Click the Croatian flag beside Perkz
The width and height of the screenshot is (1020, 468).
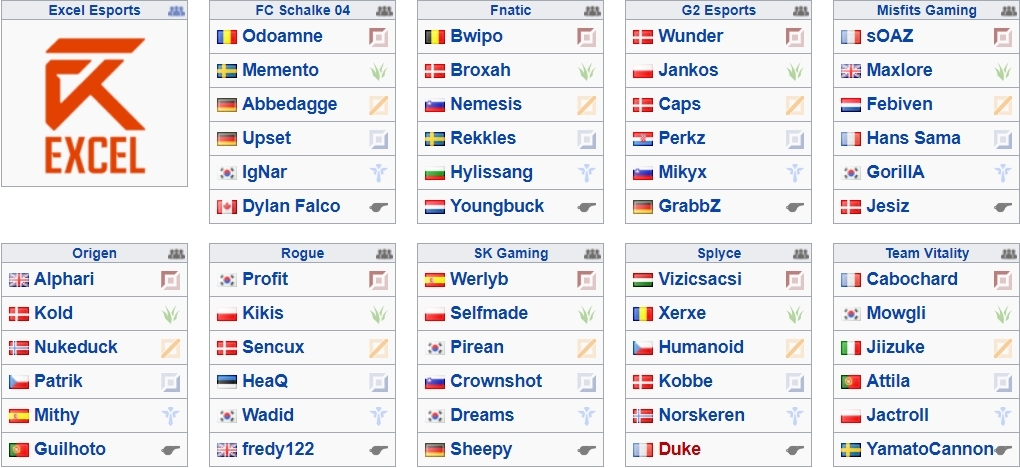[x=643, y=139]
